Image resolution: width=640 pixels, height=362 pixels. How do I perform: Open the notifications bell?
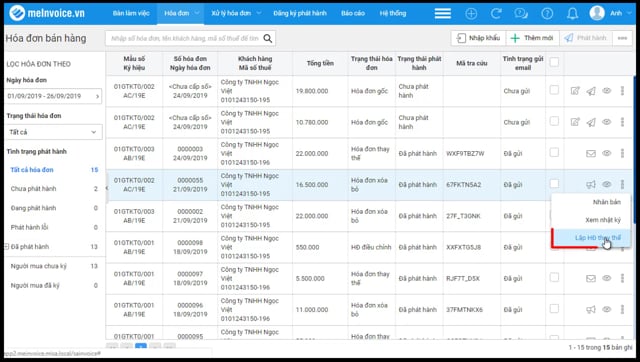(572, 13)
